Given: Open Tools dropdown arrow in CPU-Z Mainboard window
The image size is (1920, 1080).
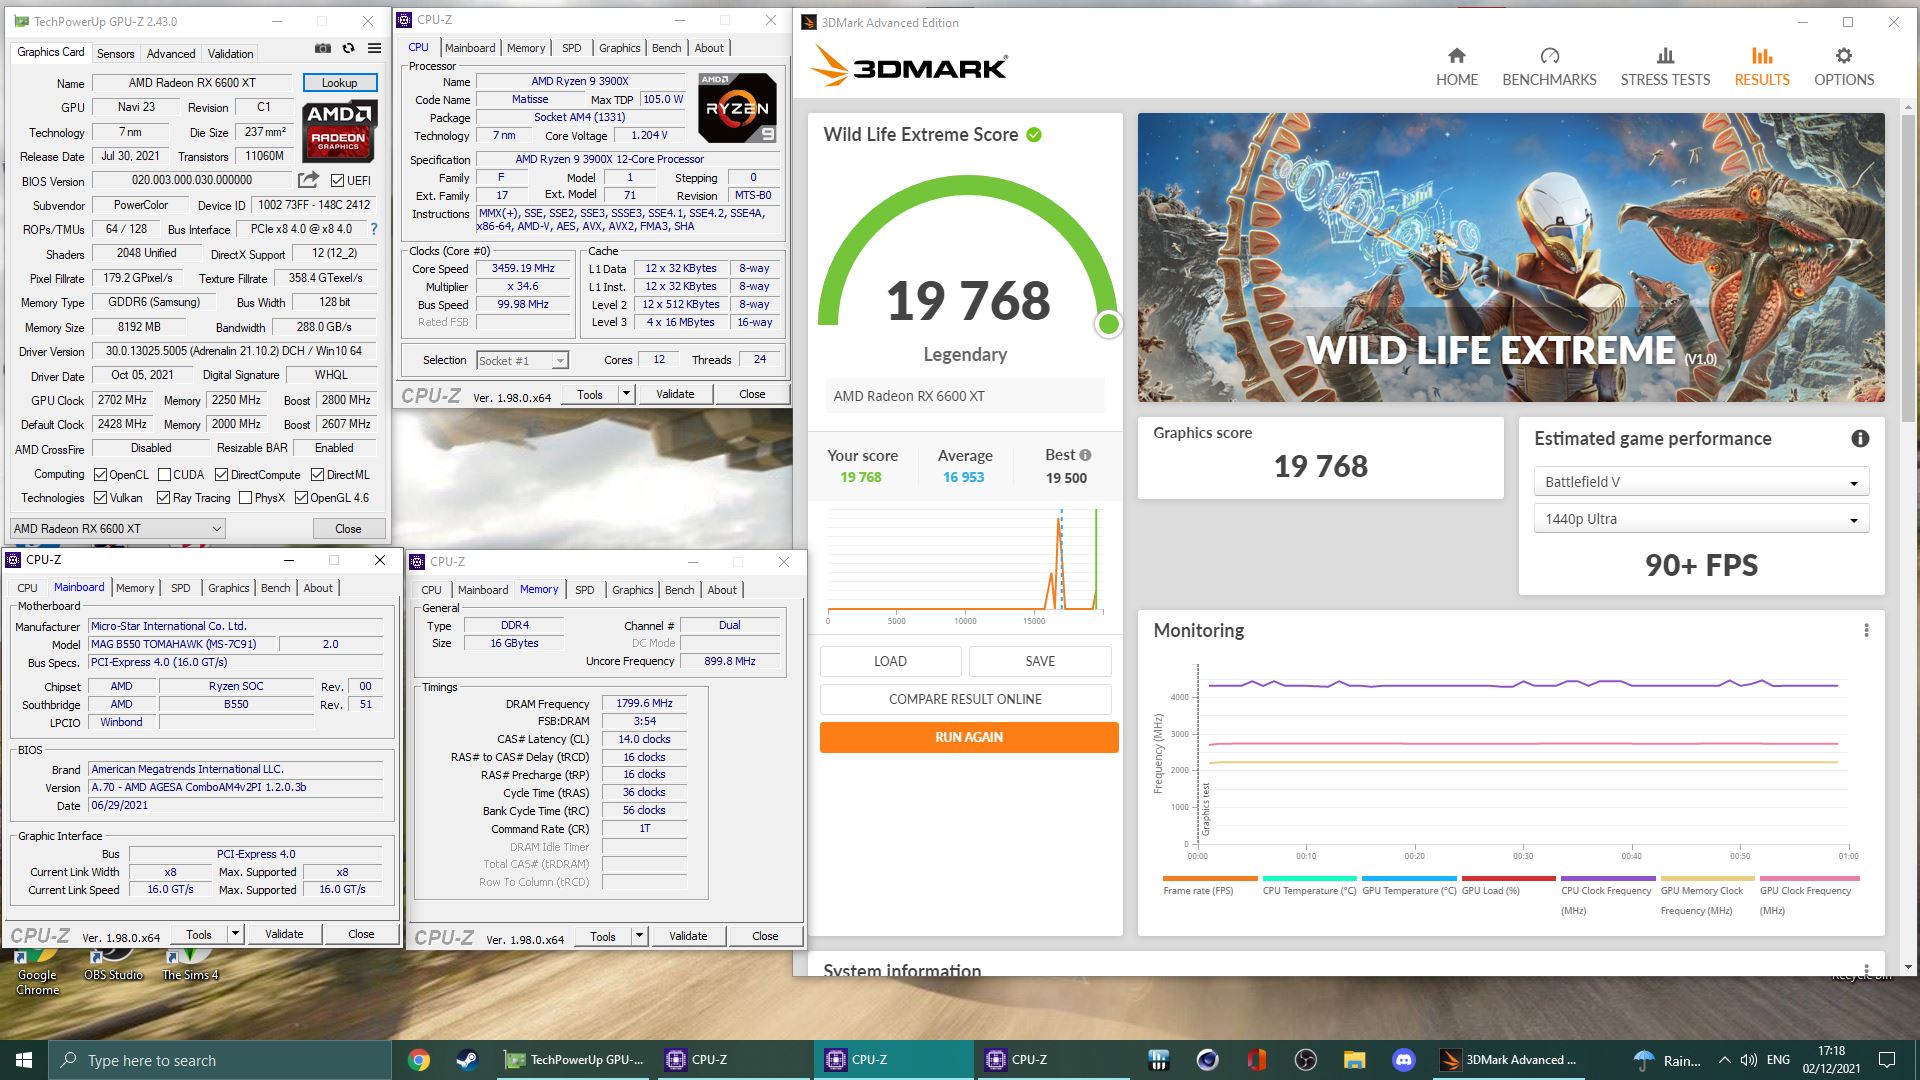Looking at the screenshot, I should click(235, 934).
